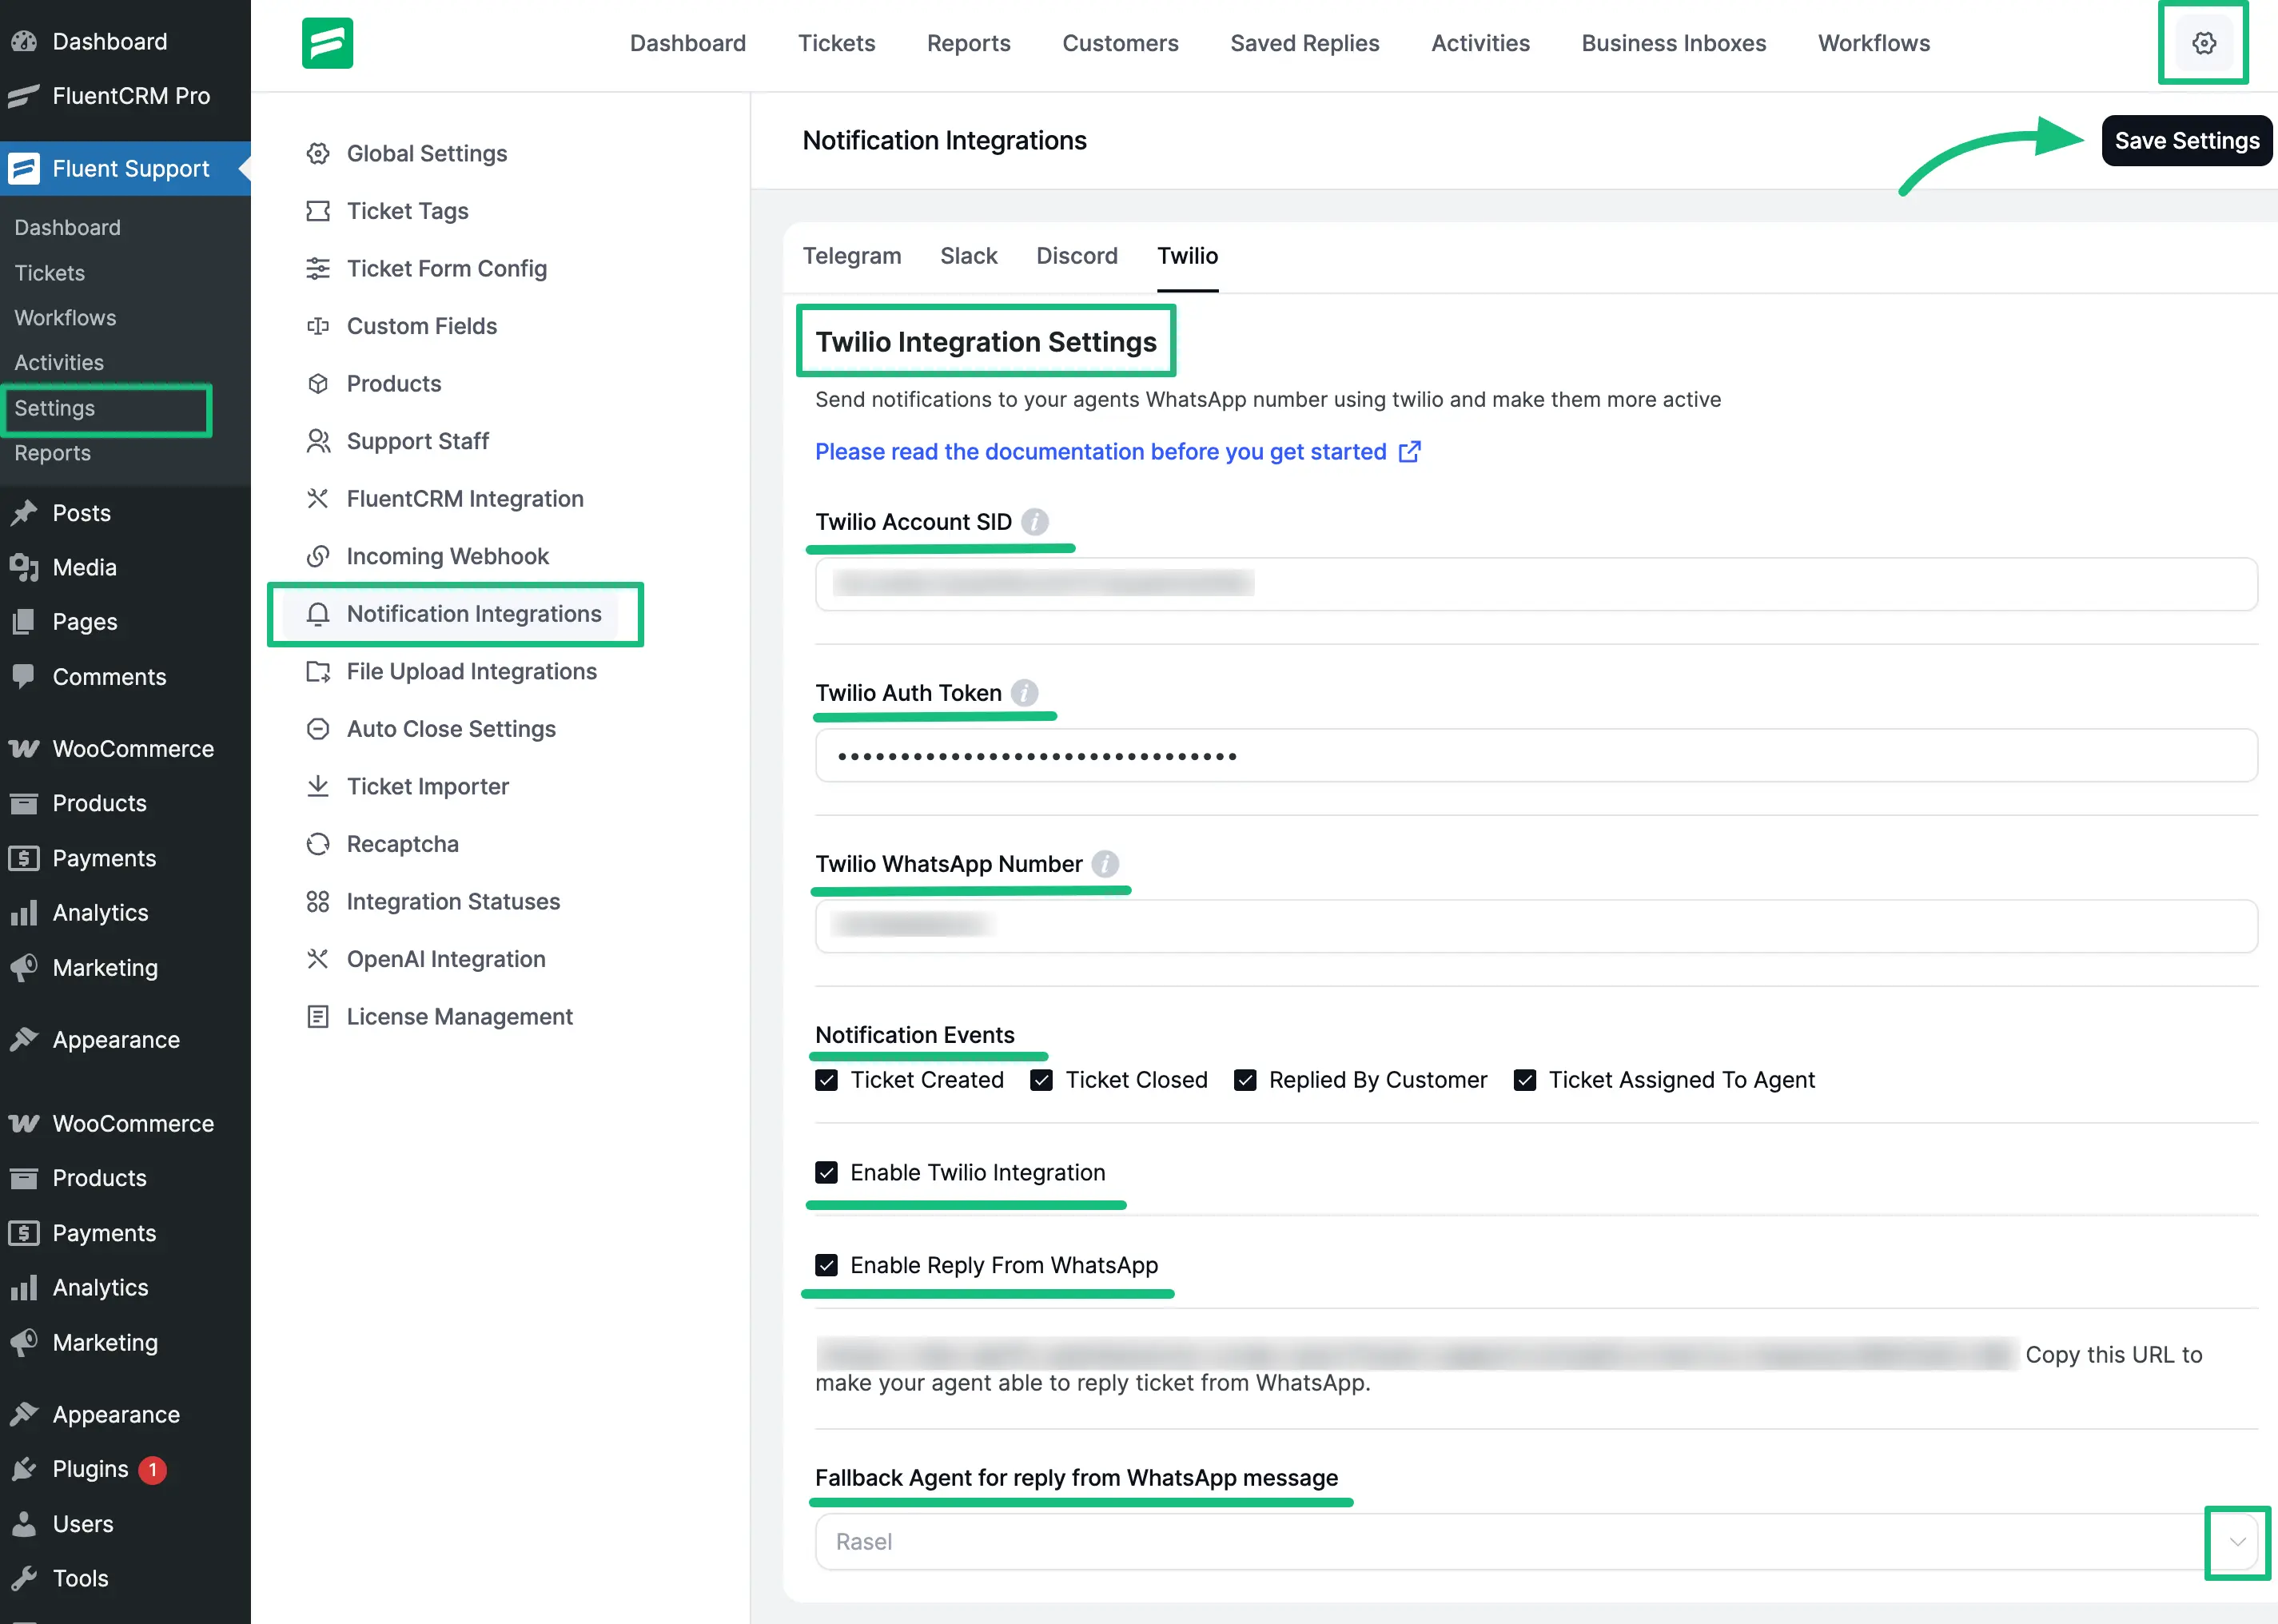Toggle the Enable Reply From WhatsApp option
This screenshot has height=1624, width=2278.
(x=827, y=1265)
